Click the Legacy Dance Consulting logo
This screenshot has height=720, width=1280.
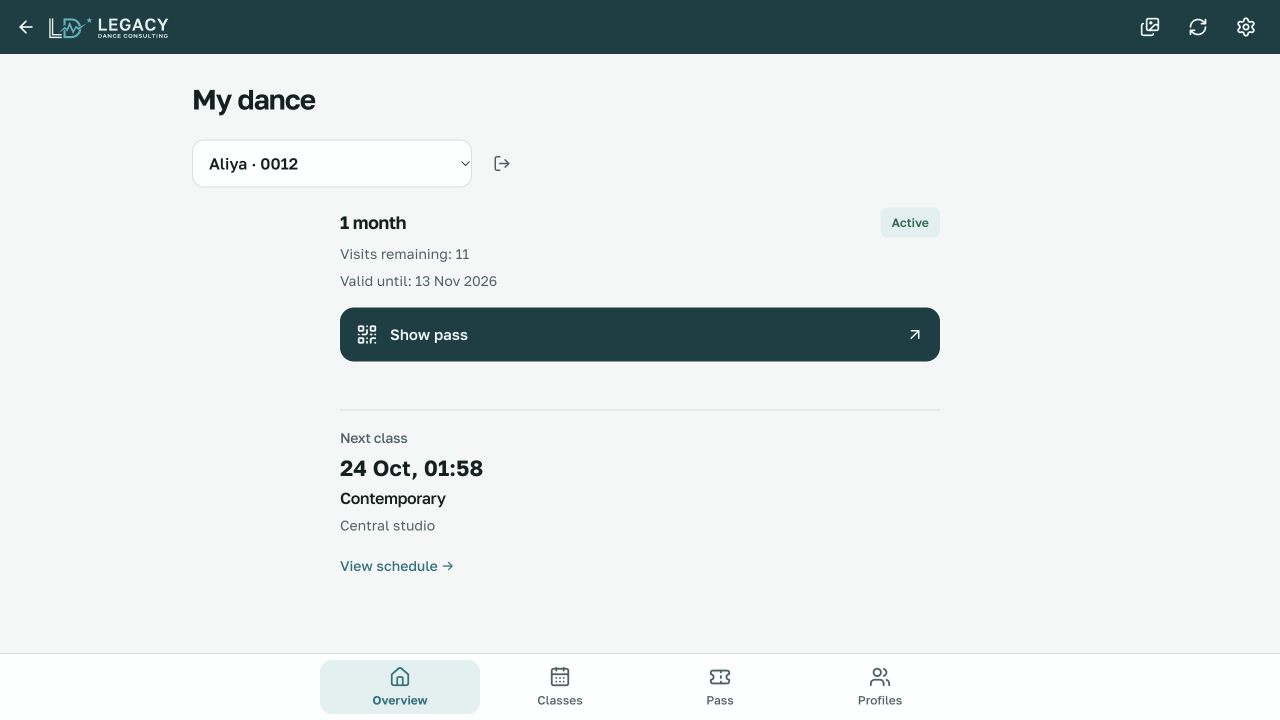[x=108, y=27]
